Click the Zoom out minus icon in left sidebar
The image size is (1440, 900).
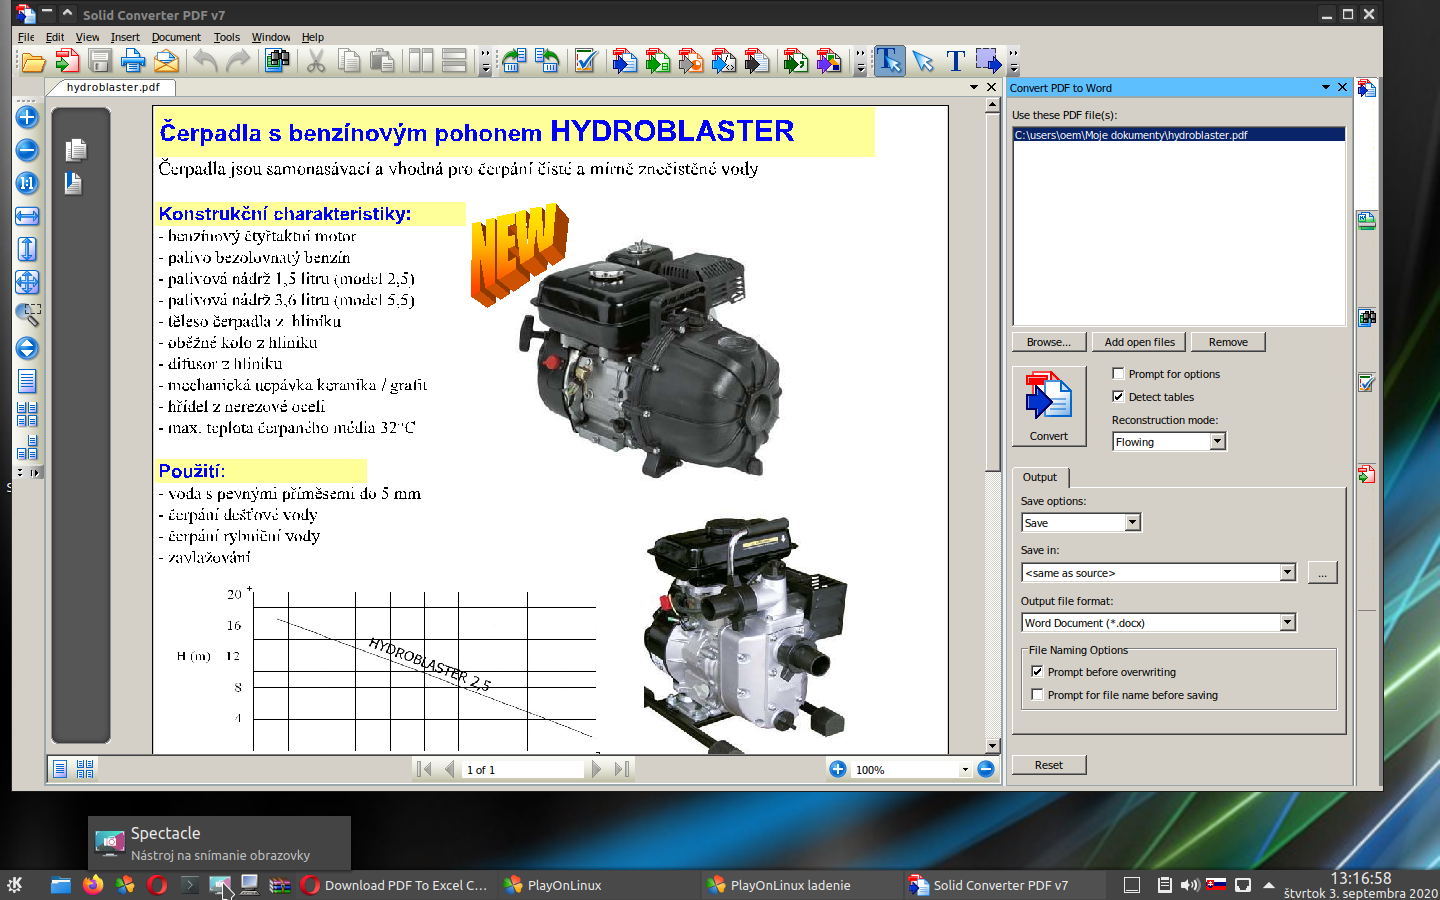tap(27, 150)
